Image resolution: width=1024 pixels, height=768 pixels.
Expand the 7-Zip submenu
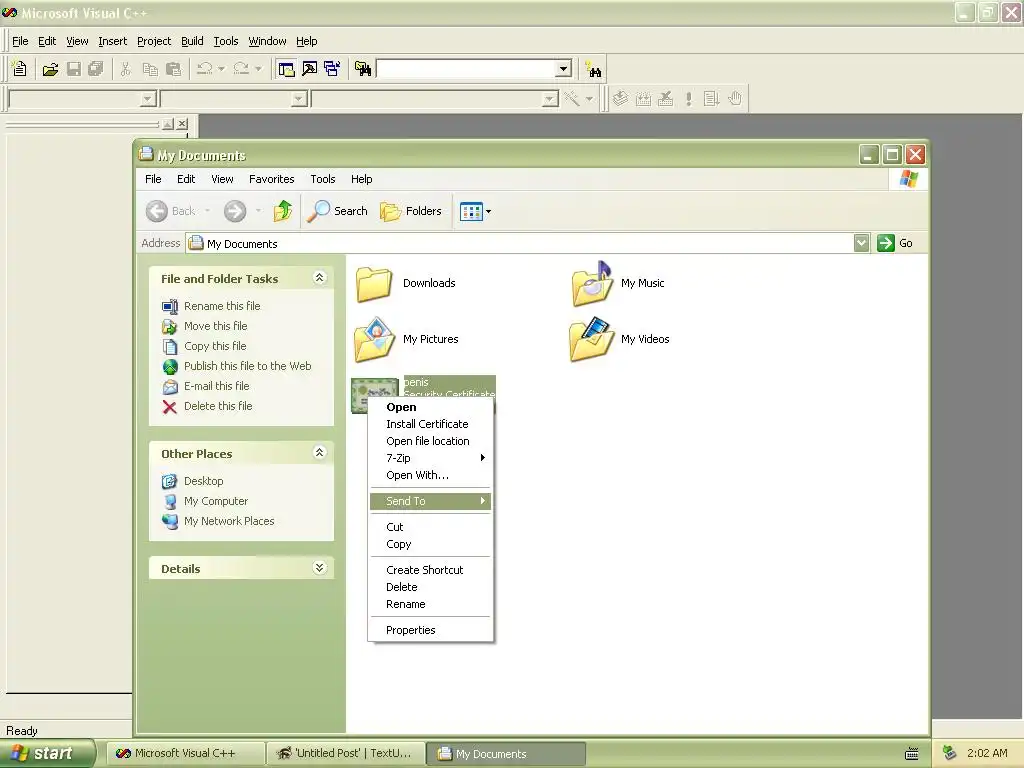pyautogui.click(x=430, y=458)
